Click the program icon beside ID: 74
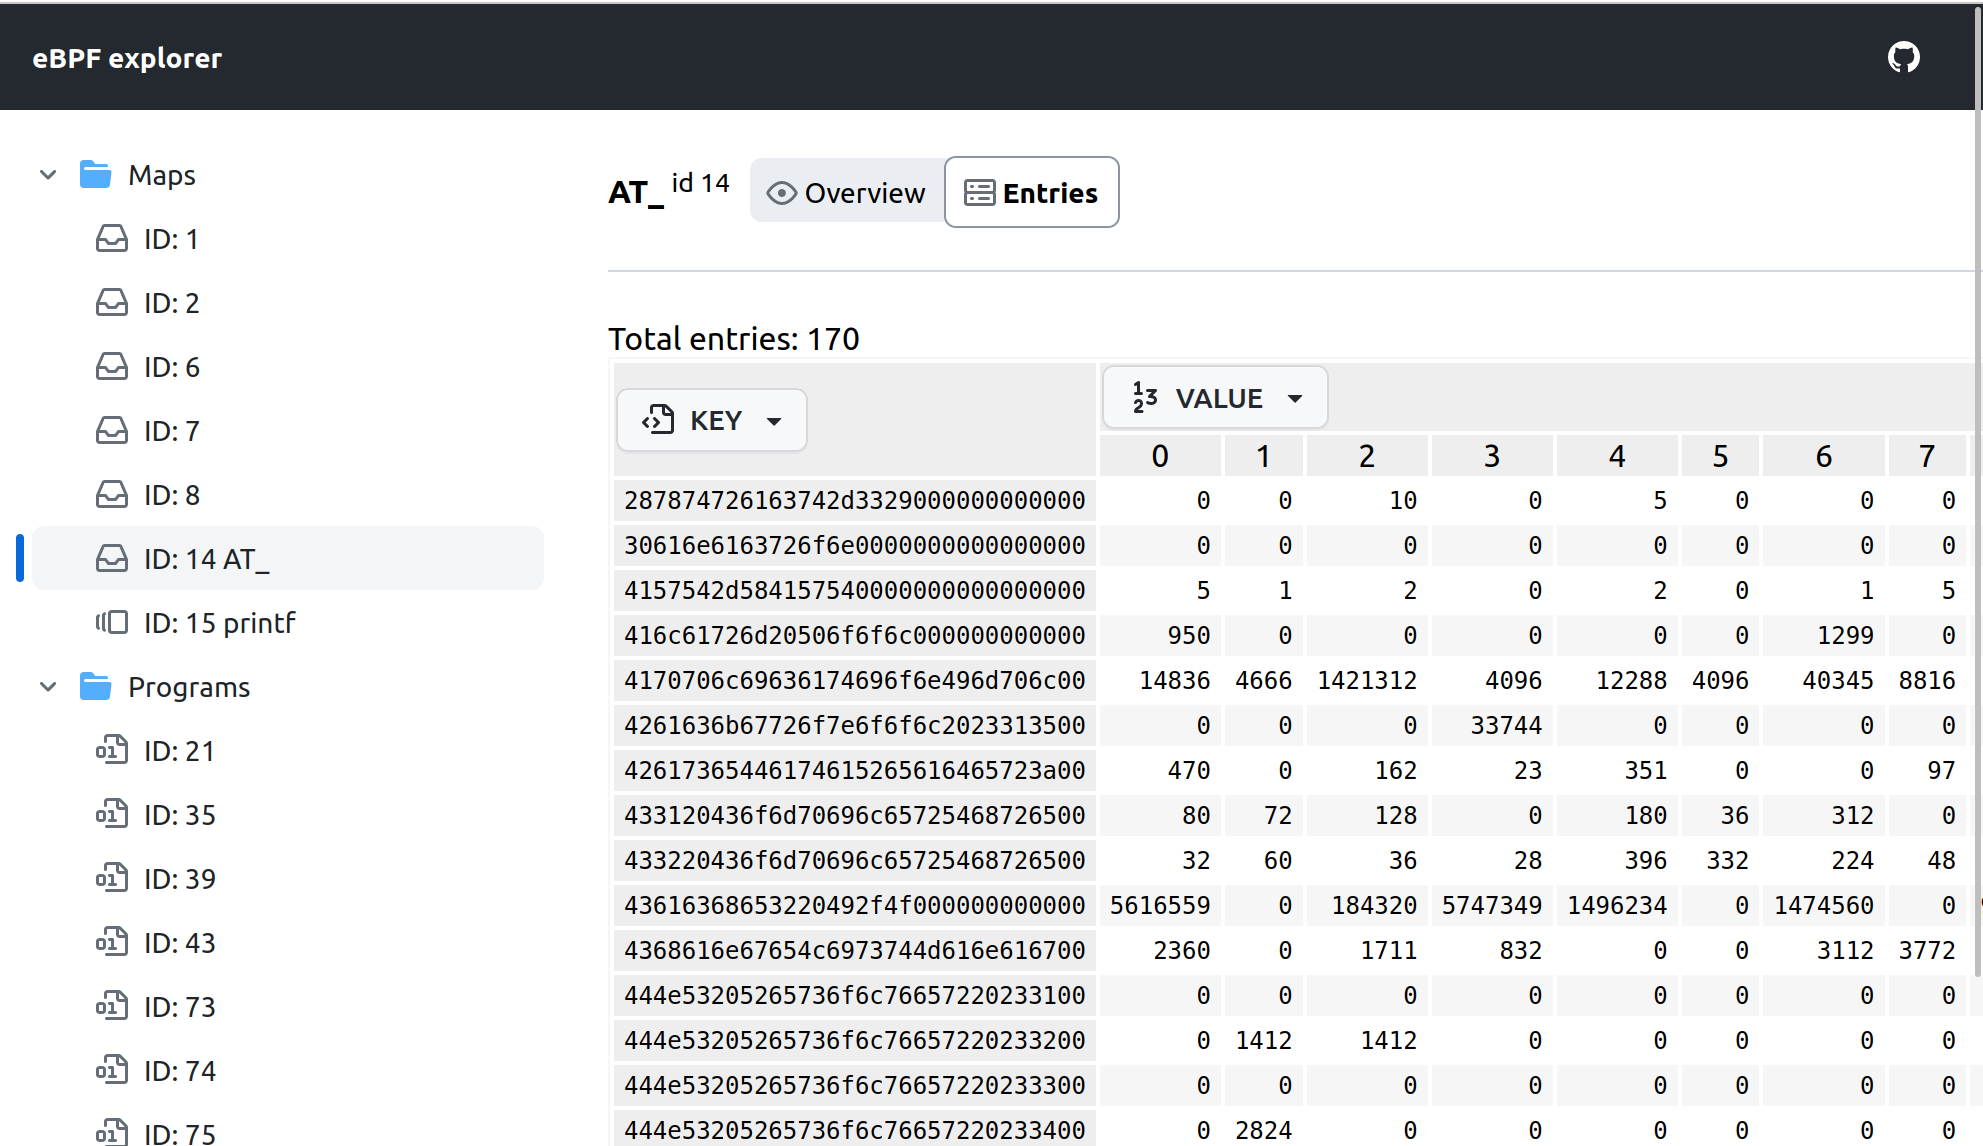The image size is (1983, 1146). pyautogui.click(x=112, y=1071)
